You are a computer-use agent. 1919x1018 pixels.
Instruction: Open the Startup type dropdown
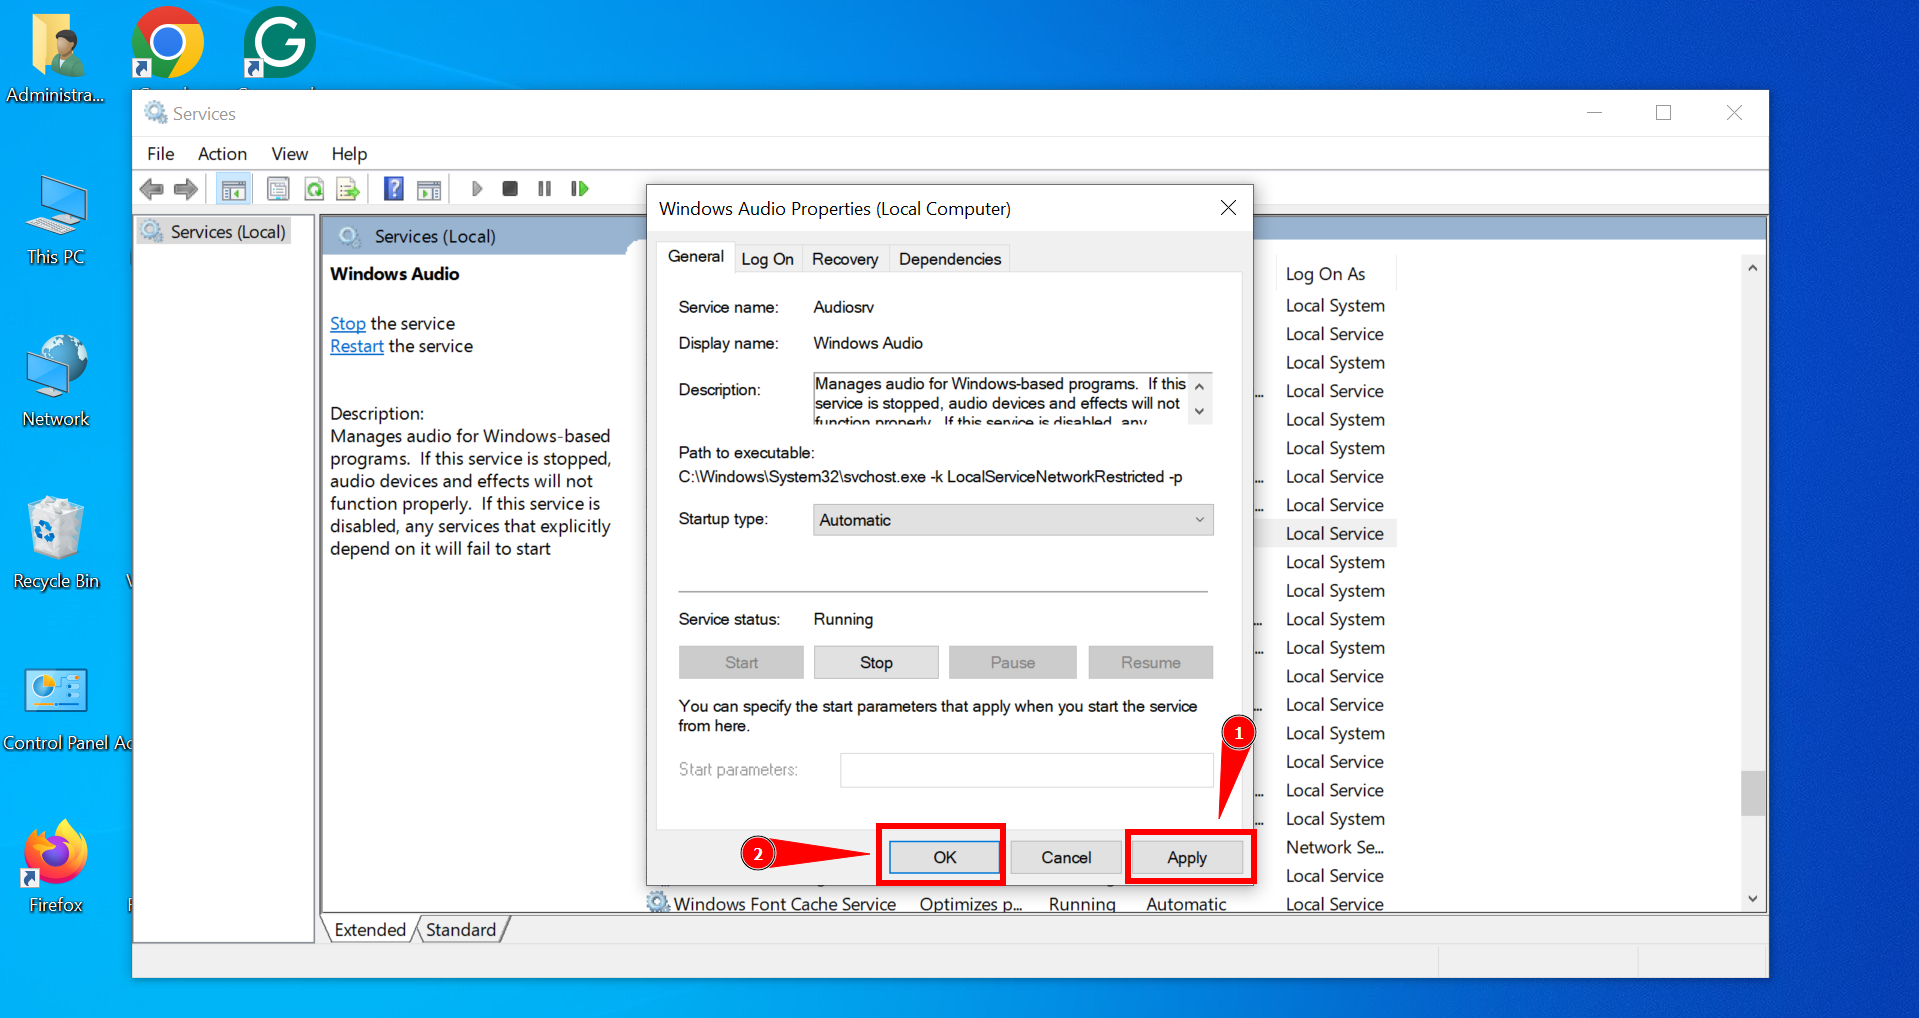(x=1013, y=520)
